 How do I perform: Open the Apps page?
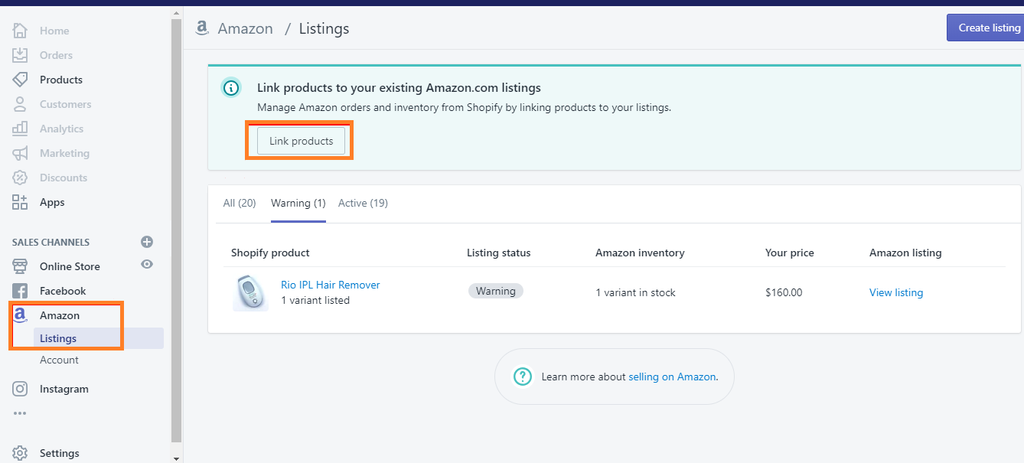click(52, 202)
